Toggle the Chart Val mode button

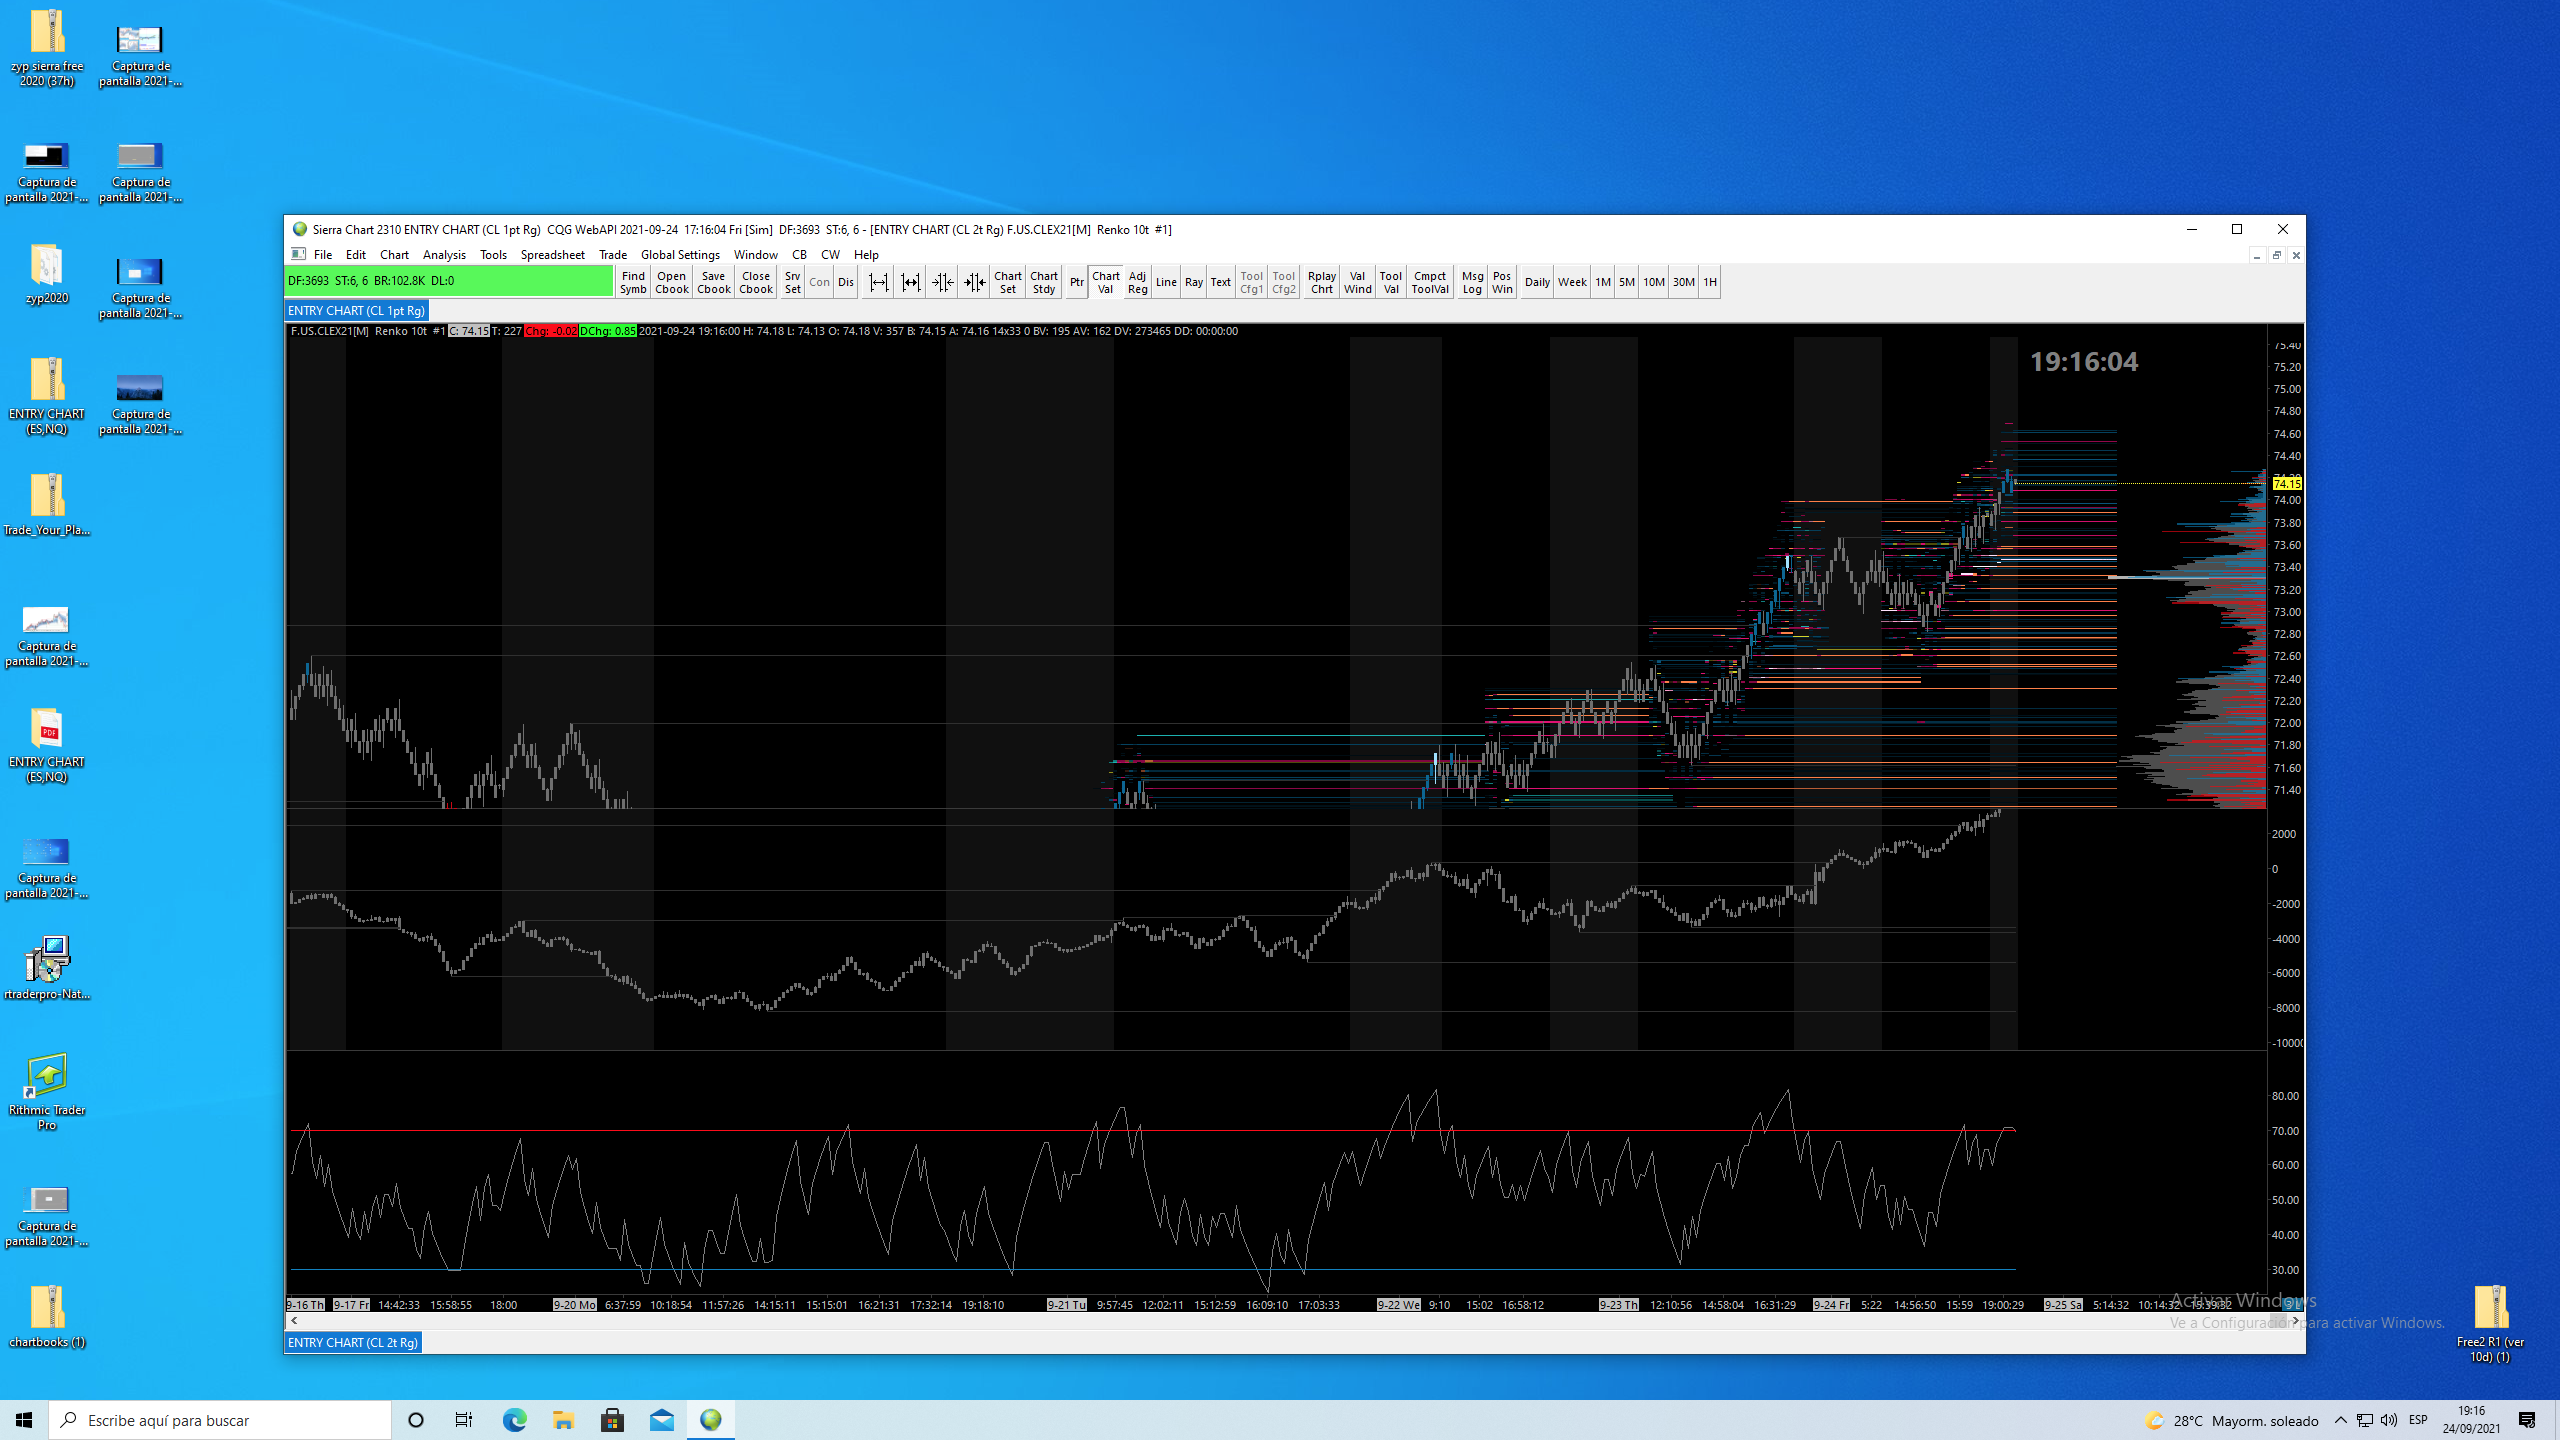pos(1105,283)
